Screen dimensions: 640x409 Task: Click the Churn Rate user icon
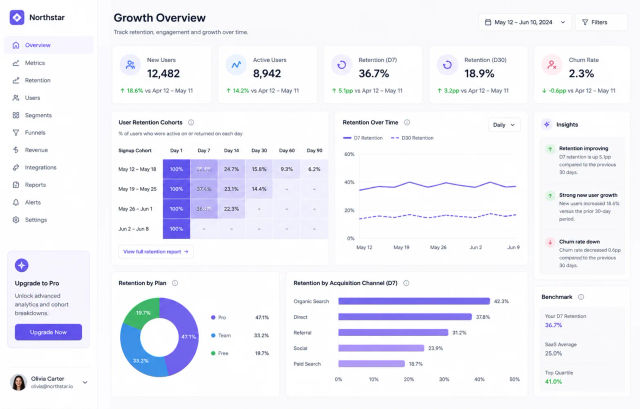coord(552,65)
